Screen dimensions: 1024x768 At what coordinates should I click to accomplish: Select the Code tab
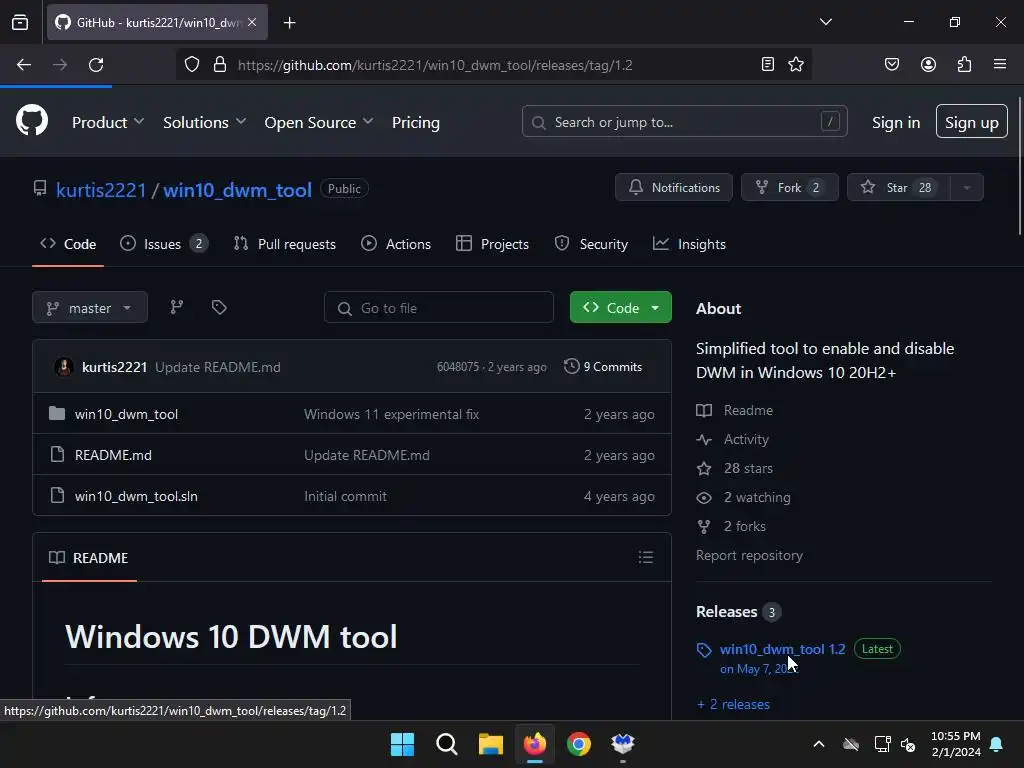point(68,244)
